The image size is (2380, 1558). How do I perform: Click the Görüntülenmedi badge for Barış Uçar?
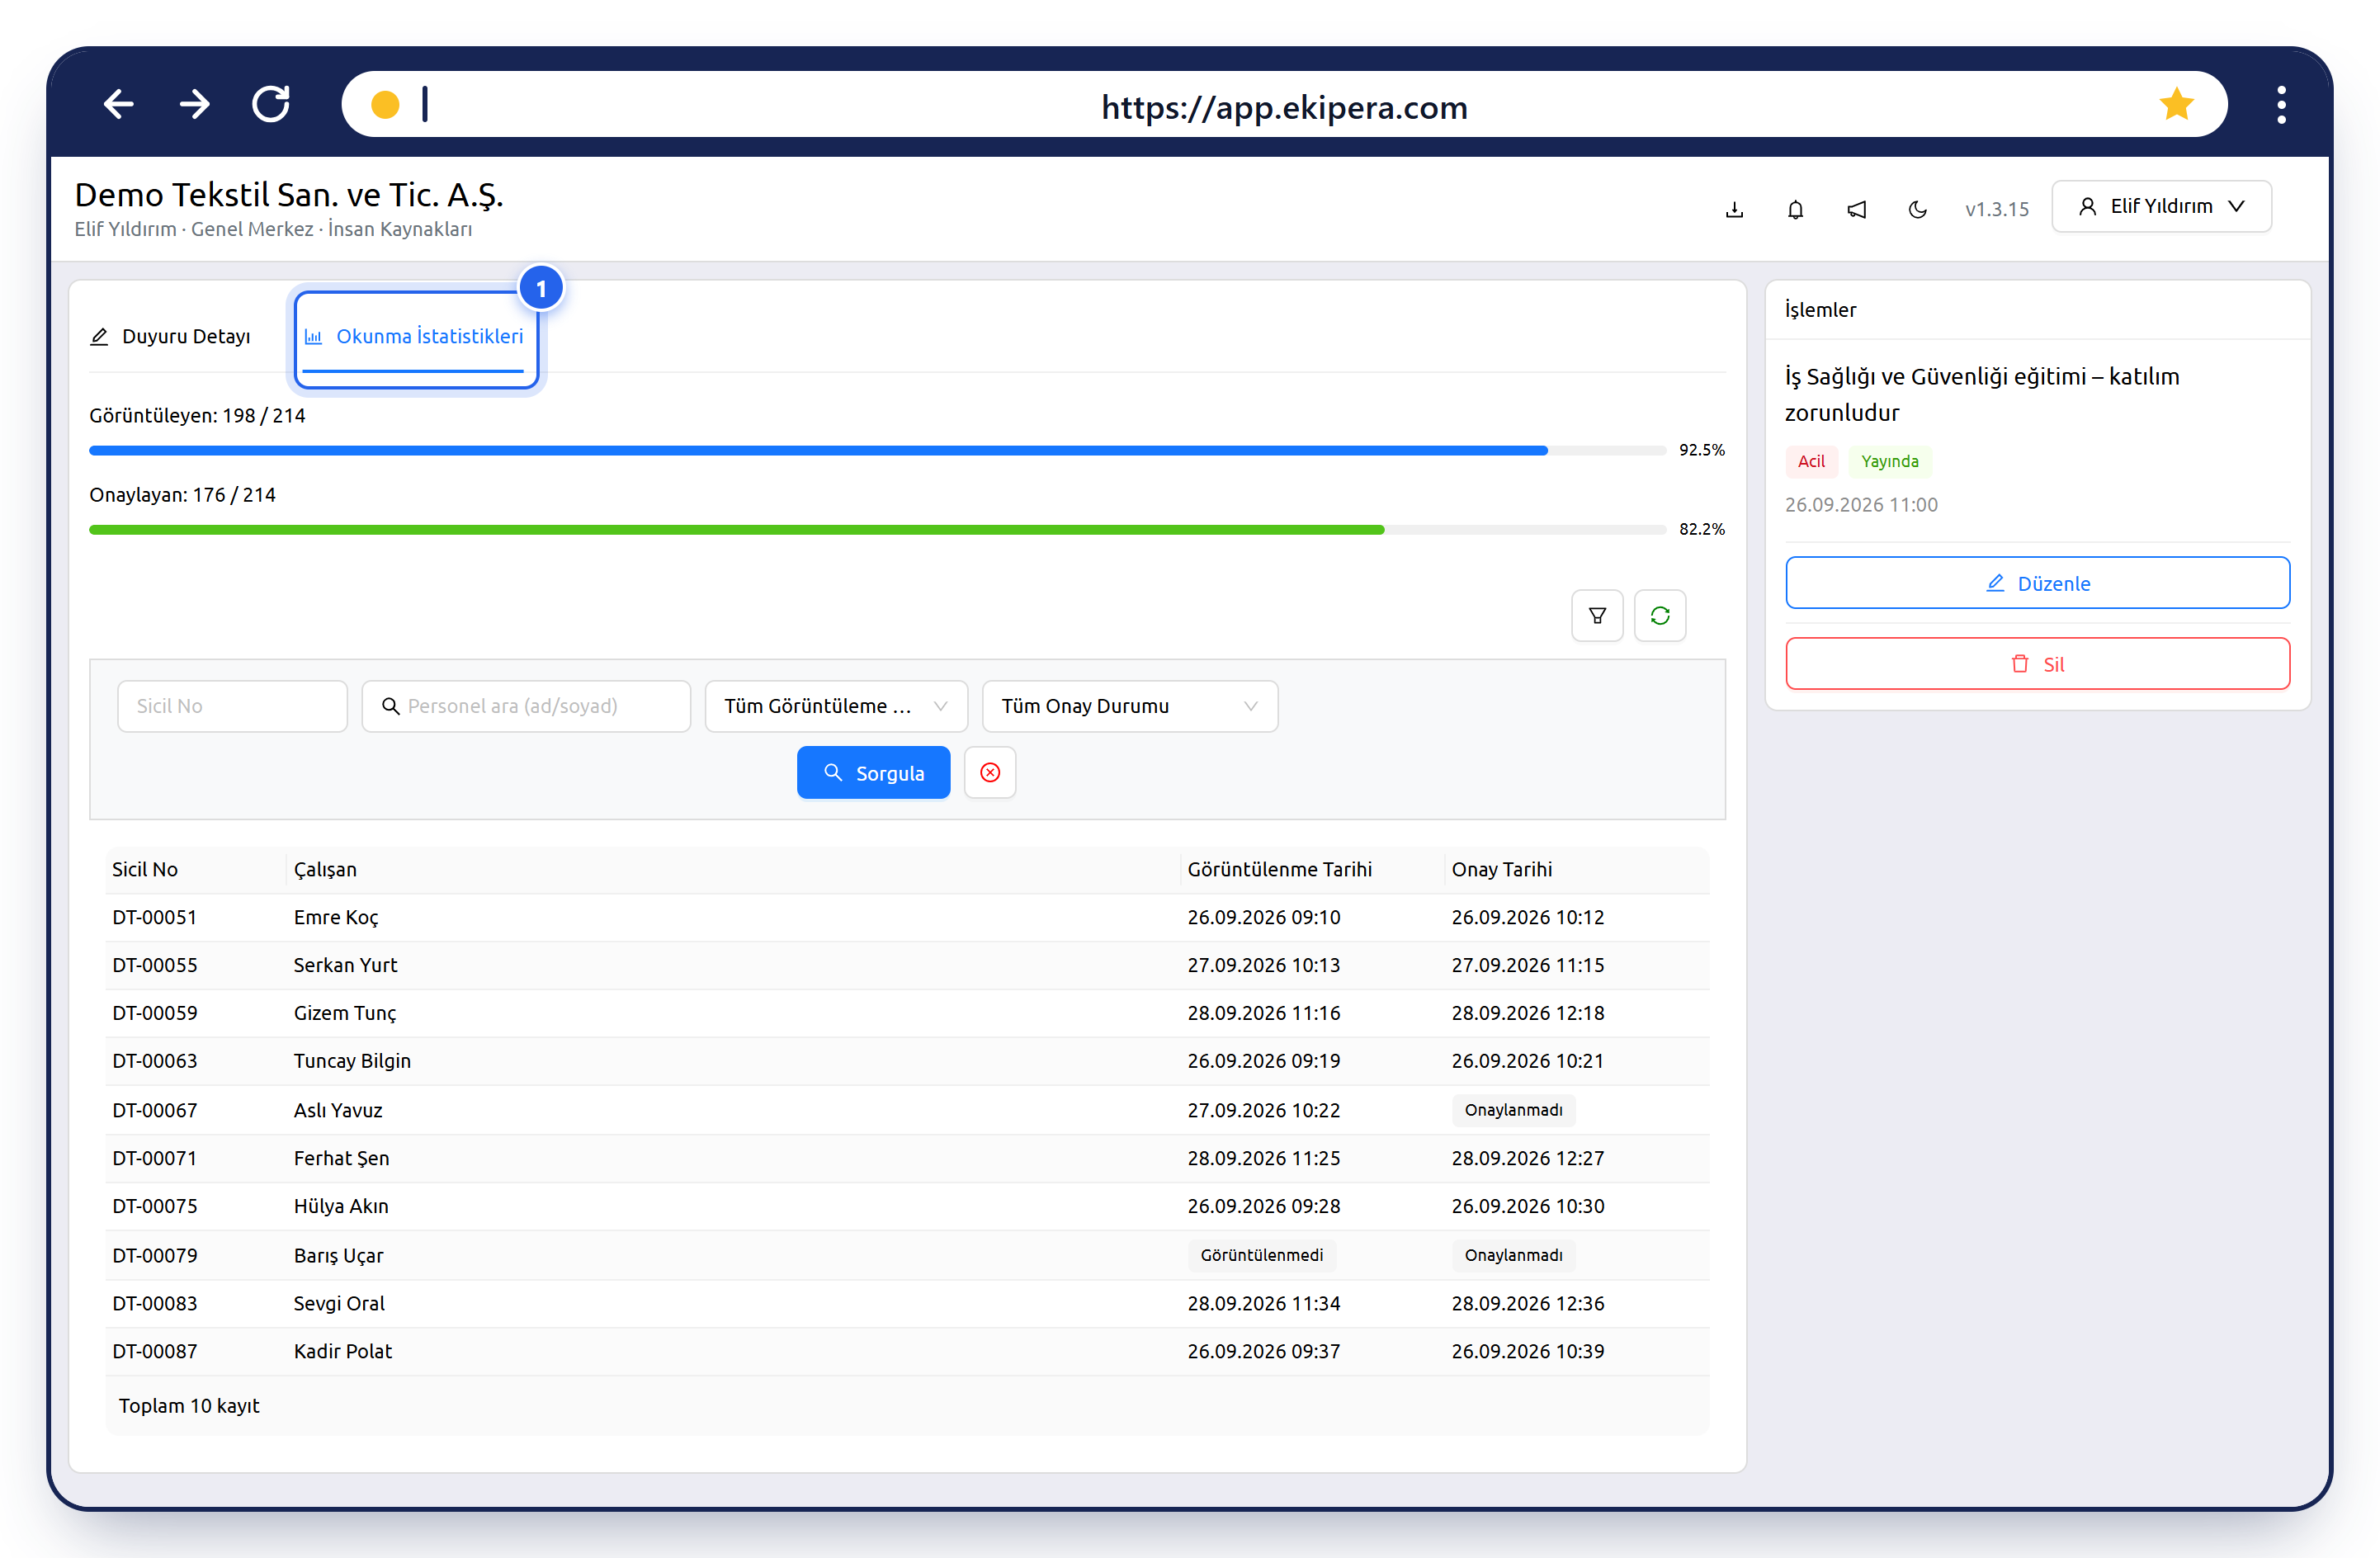pos(1262,1255)
